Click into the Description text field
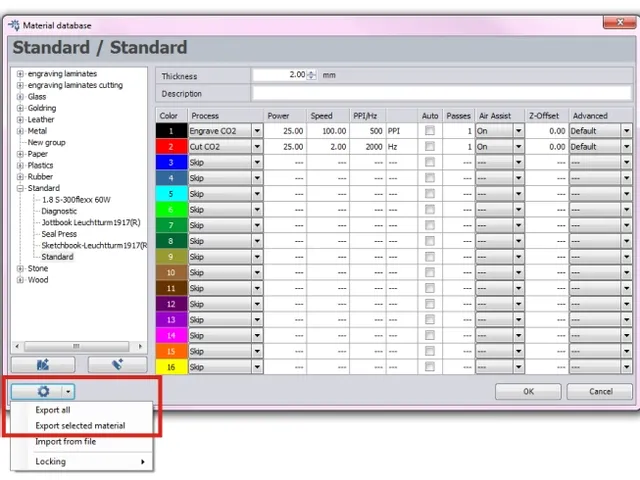Viewport: 640px width, 480px height. (x=441, y=94)
